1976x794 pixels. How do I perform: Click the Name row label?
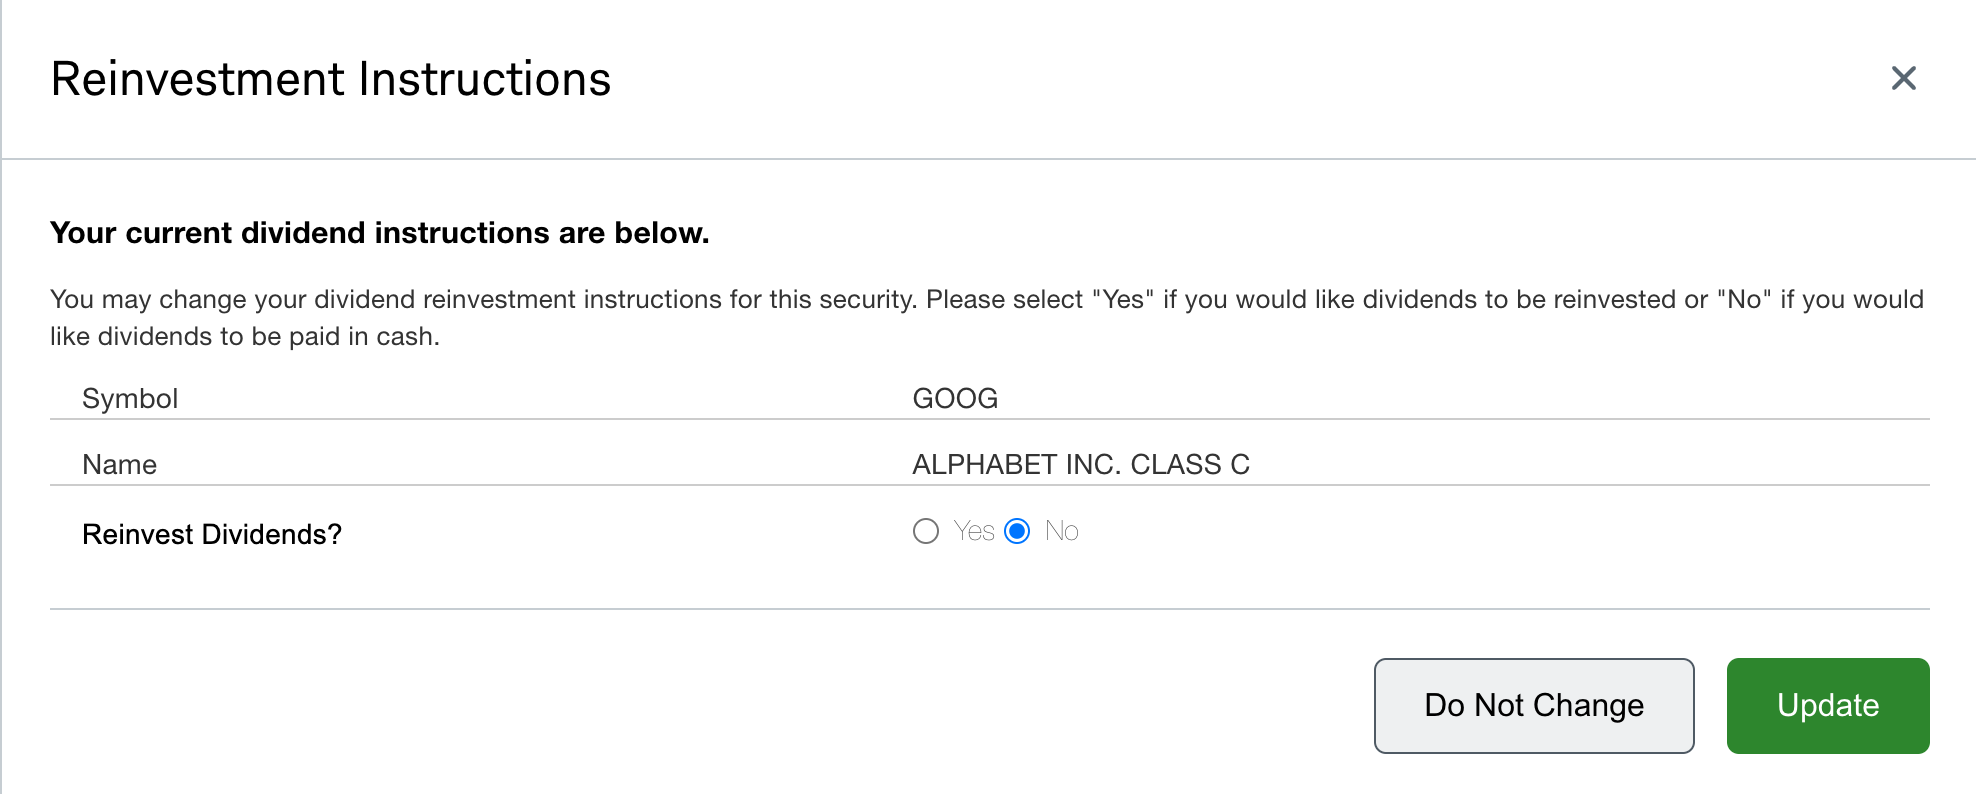point(119,464)
